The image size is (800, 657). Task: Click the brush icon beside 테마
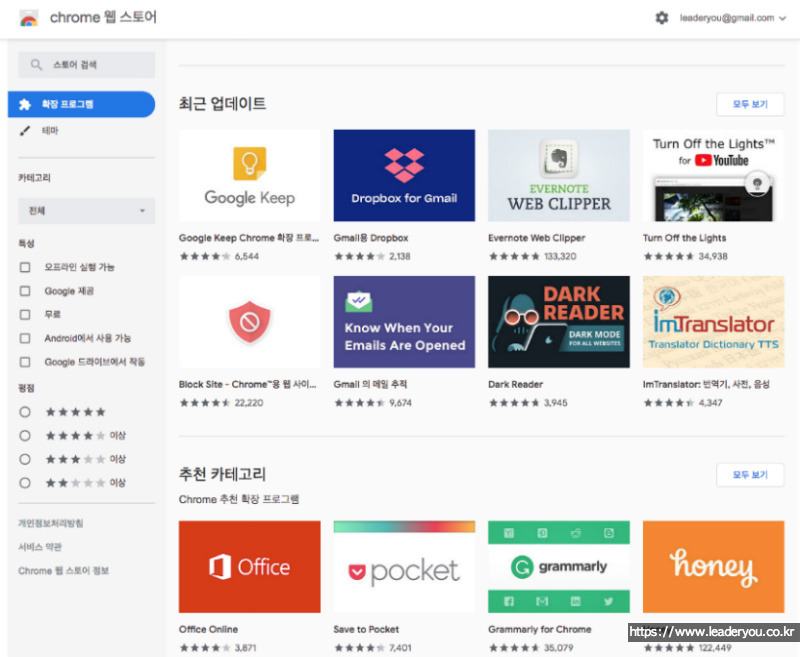[x=24, y=131]
